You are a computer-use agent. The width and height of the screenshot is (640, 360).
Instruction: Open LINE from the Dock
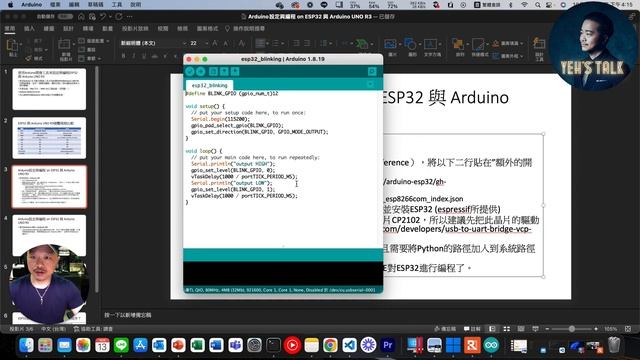[x=121, y=345]
